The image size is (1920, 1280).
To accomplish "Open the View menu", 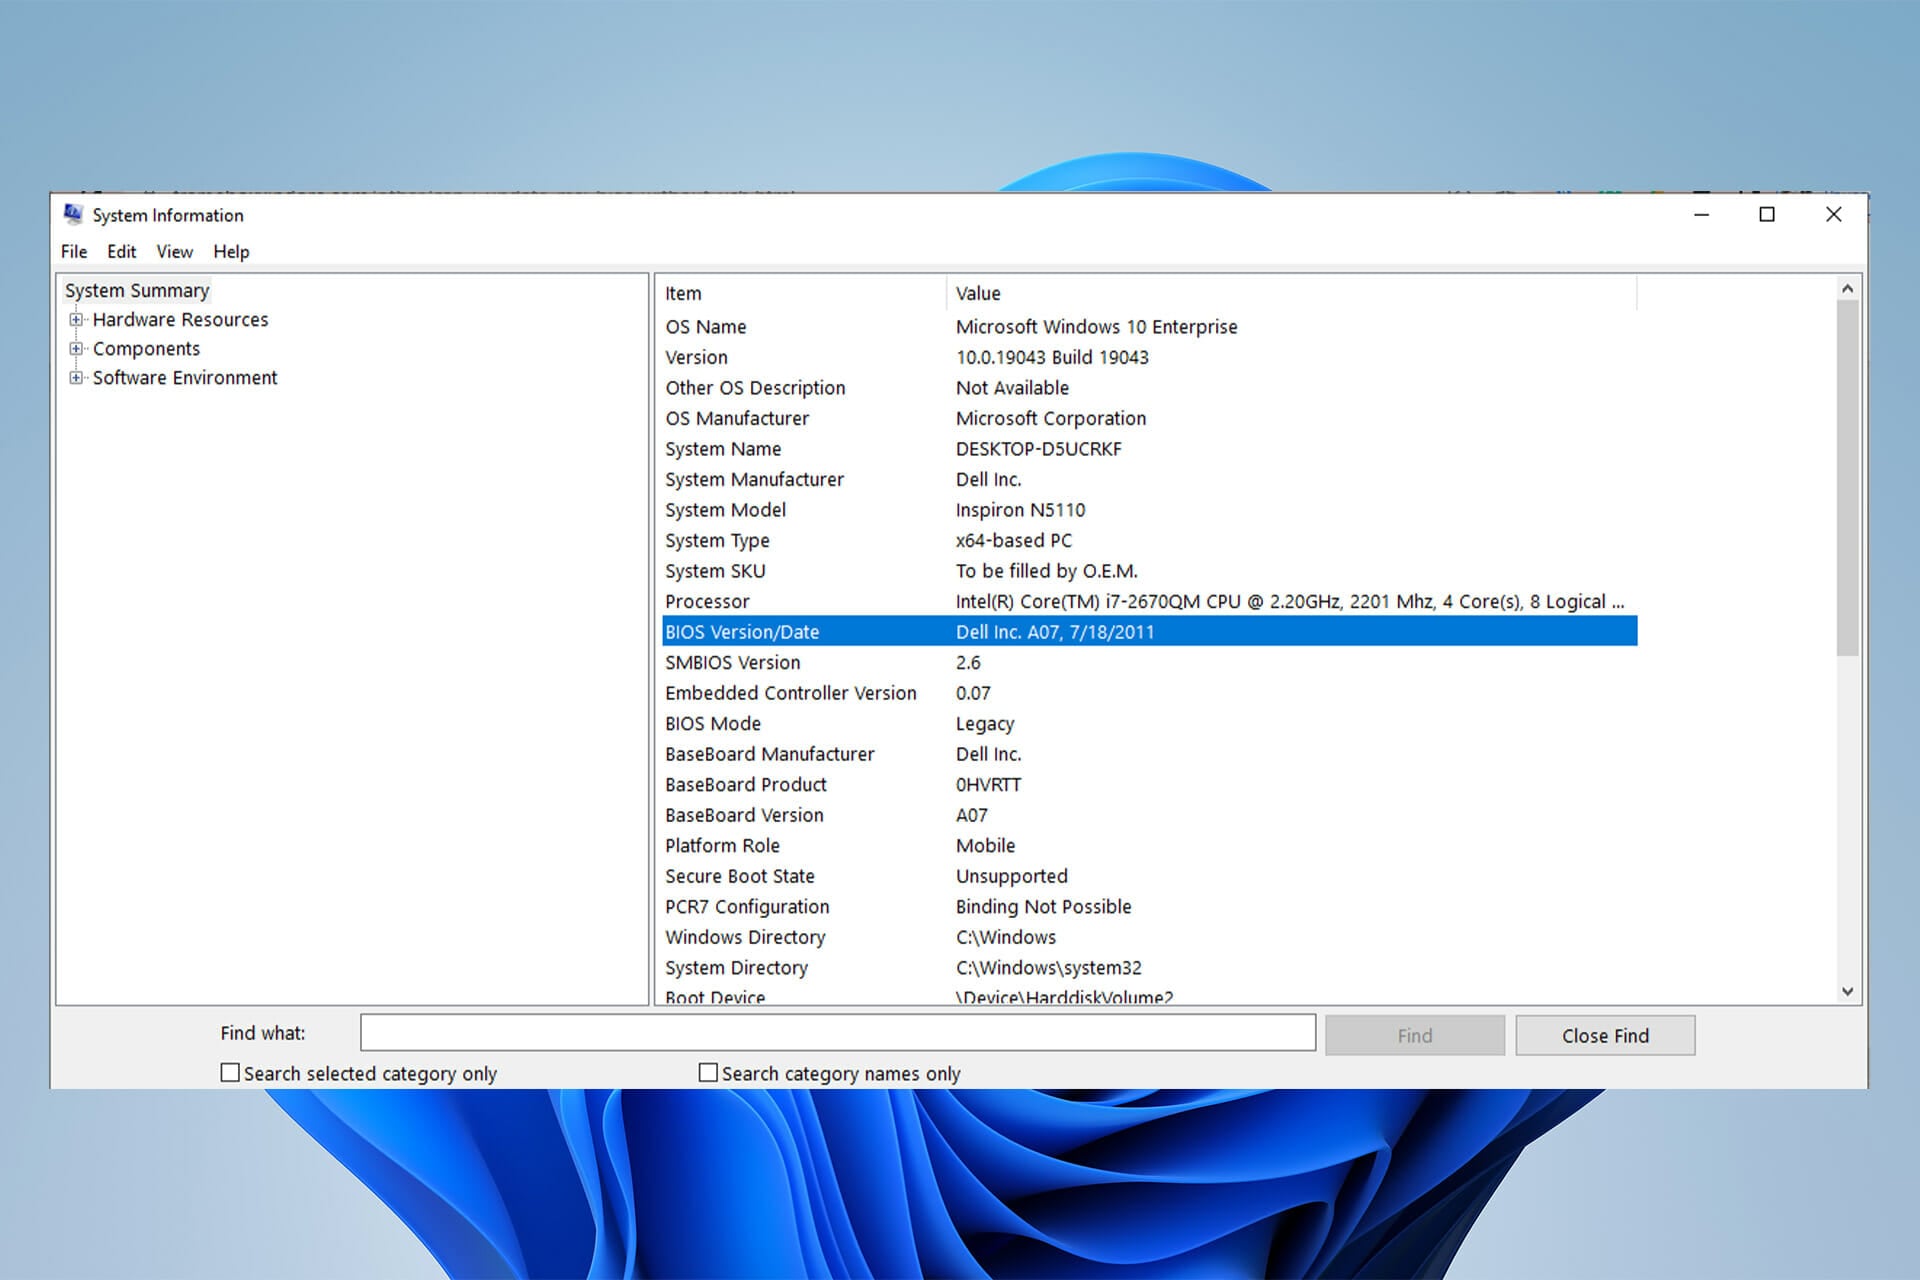I will 174,252.
